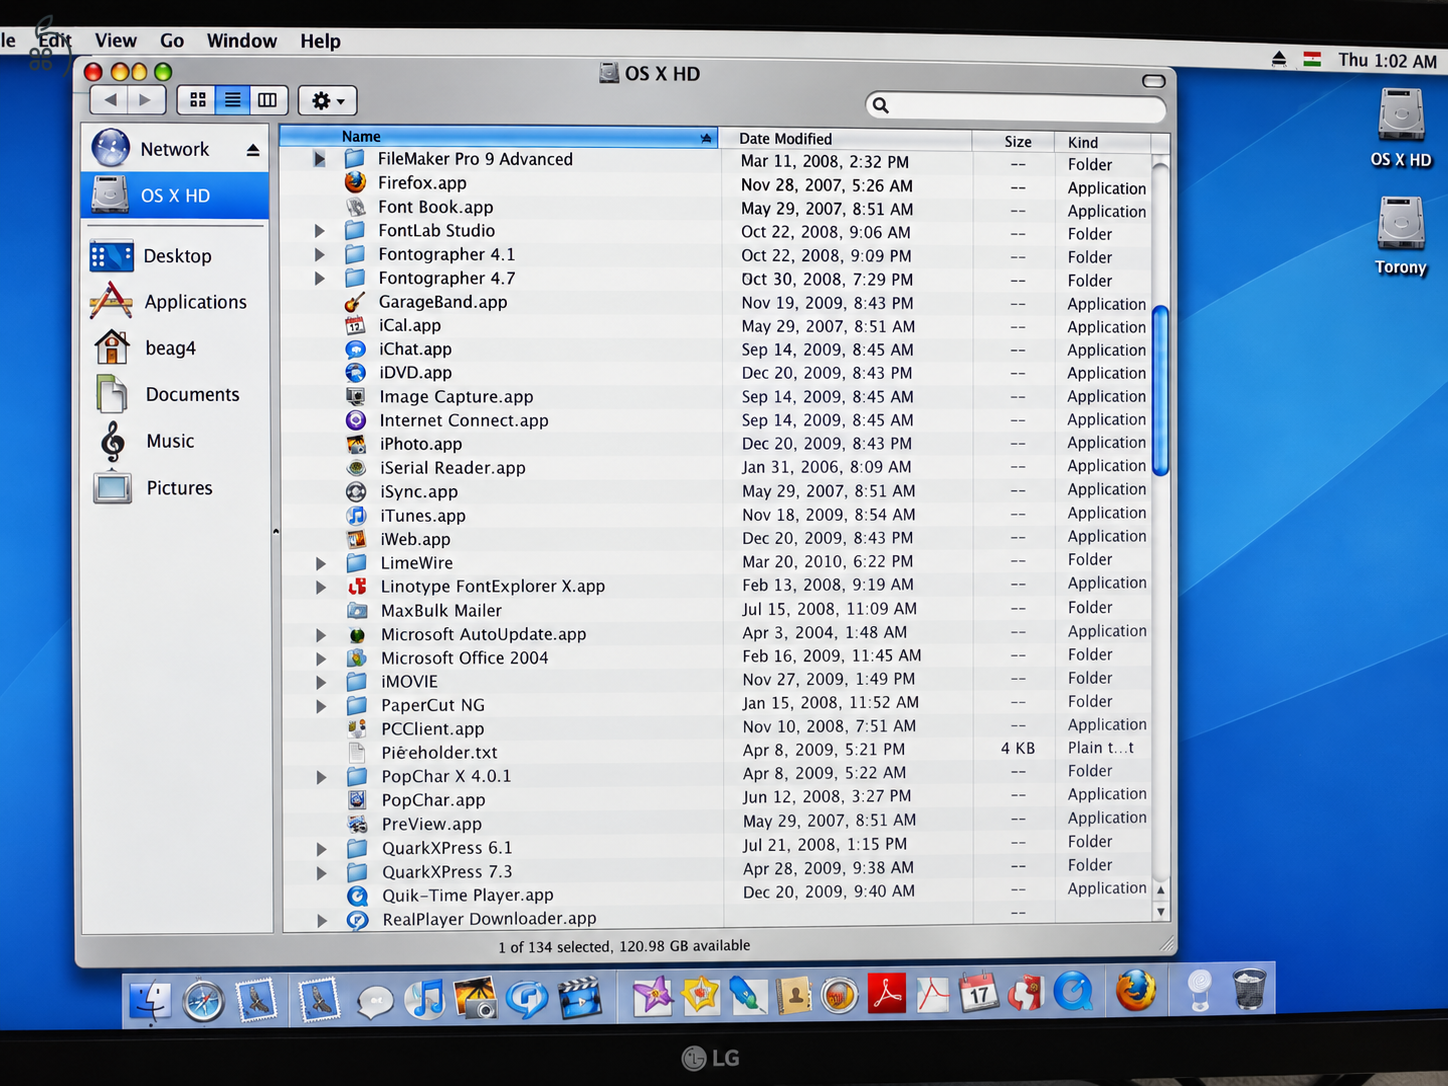Click the blue vertical scrollbar thumb

[x=1160, y=390]
